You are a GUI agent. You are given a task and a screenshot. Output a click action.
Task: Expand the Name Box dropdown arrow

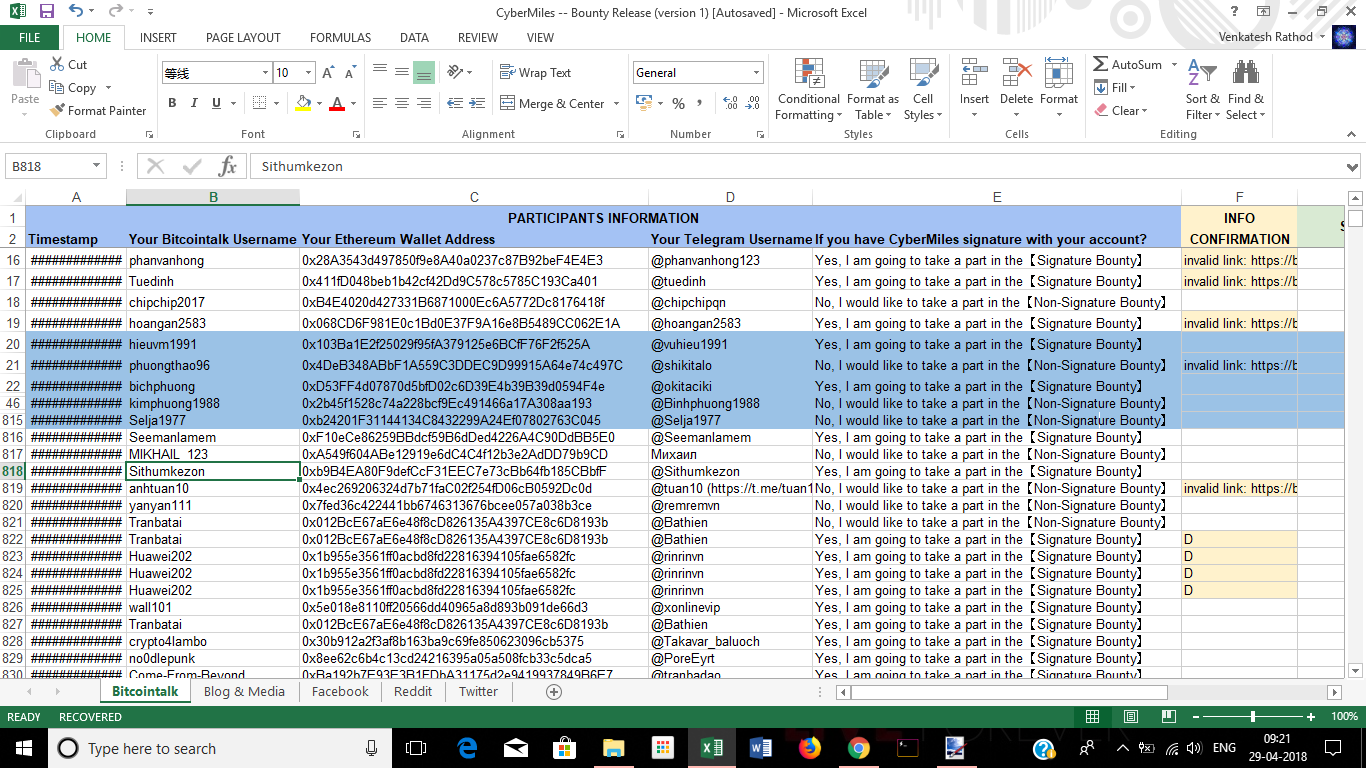pyautogui.click(x=97, y=166)
